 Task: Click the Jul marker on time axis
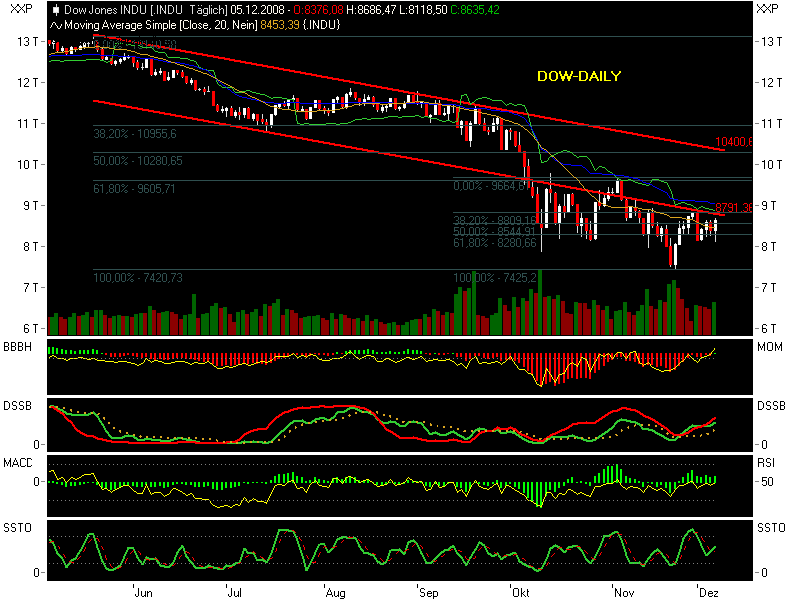pyautogui.click(x=234, y=592)
